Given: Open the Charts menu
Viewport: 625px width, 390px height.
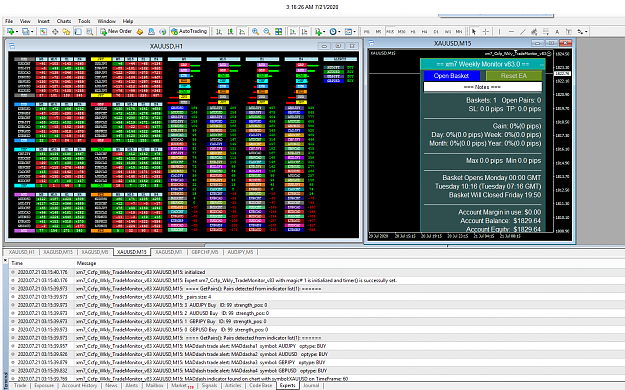Looking at the screenshot, I should click(64, 21).
